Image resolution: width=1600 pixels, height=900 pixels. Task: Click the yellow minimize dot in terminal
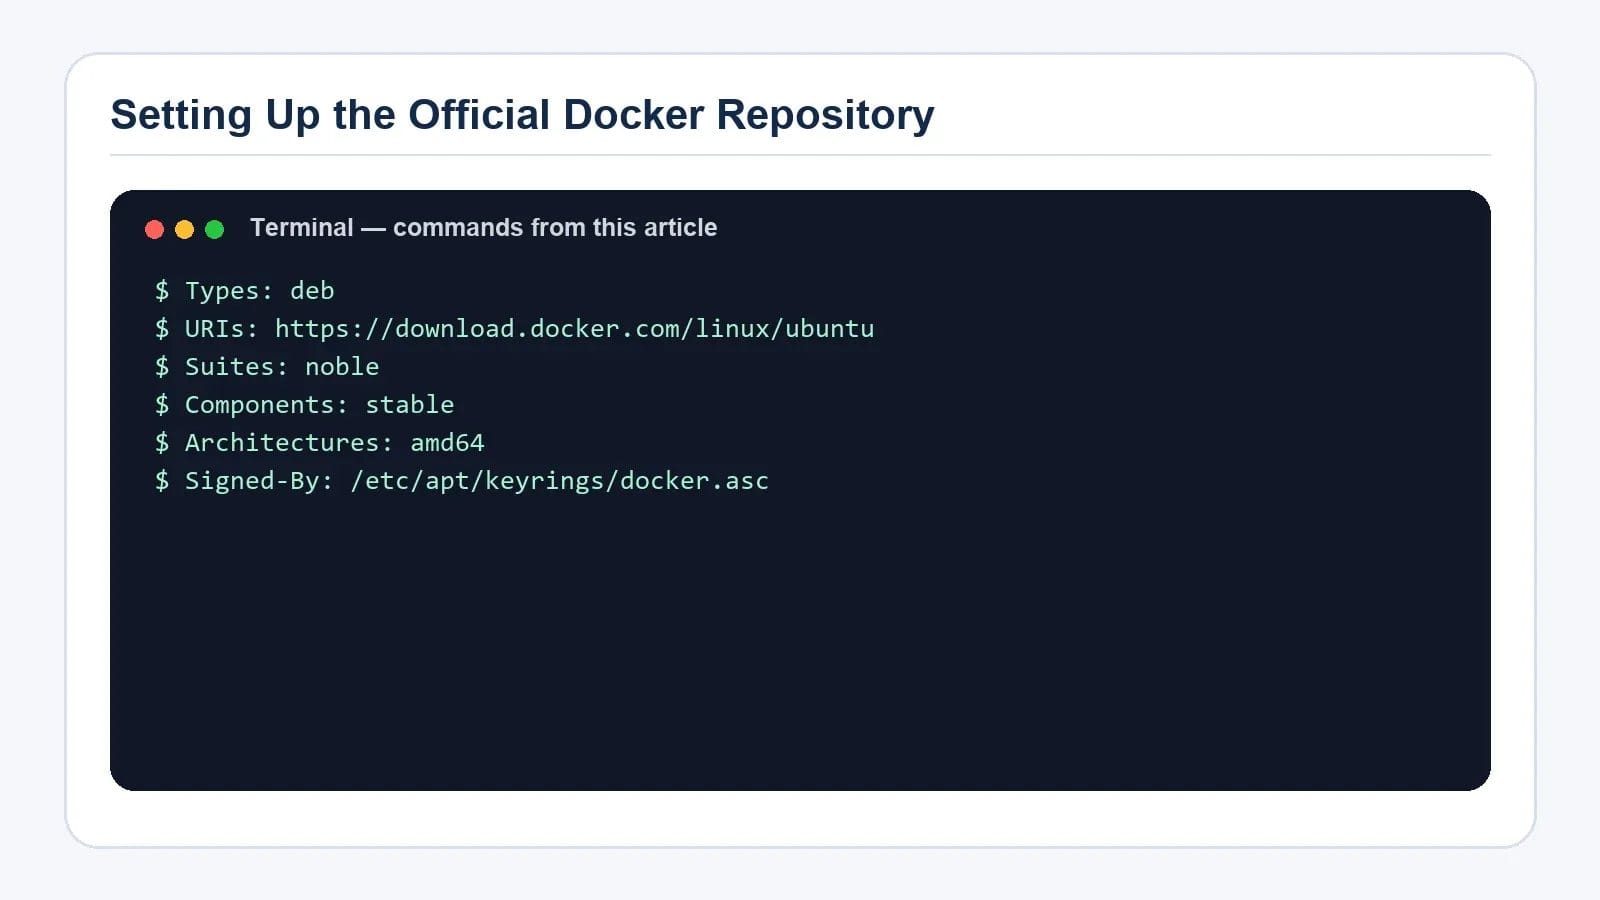pos(184,229)
